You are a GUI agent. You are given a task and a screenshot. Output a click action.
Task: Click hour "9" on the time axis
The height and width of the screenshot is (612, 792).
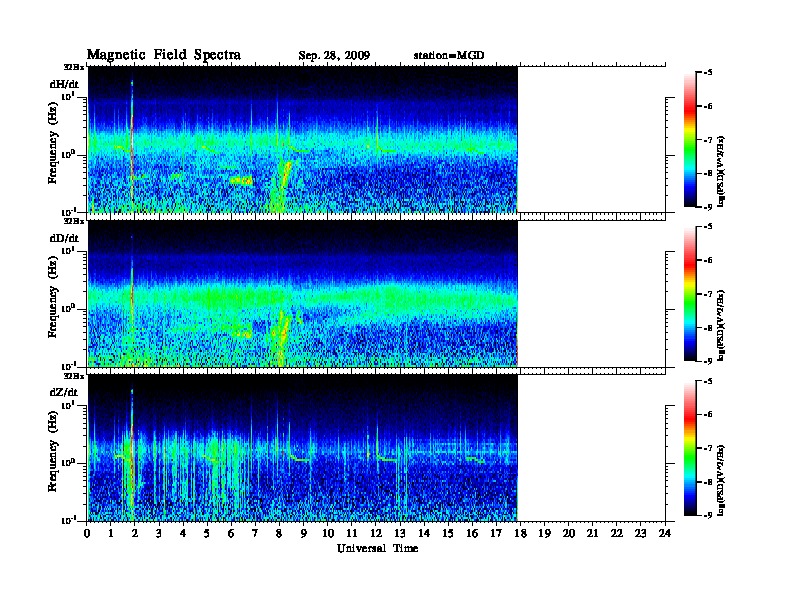point(304,534)
